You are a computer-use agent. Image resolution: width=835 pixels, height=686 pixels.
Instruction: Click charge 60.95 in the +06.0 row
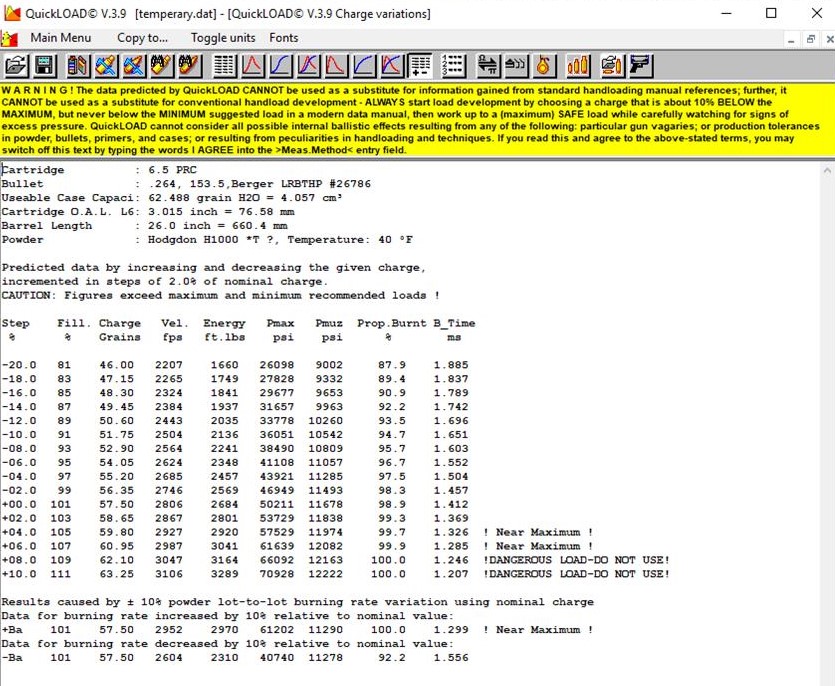(x=116, y=546)
